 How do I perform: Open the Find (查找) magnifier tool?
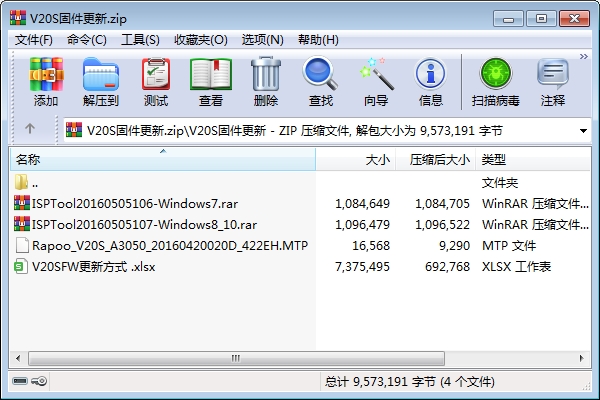(x=321, y=82)
